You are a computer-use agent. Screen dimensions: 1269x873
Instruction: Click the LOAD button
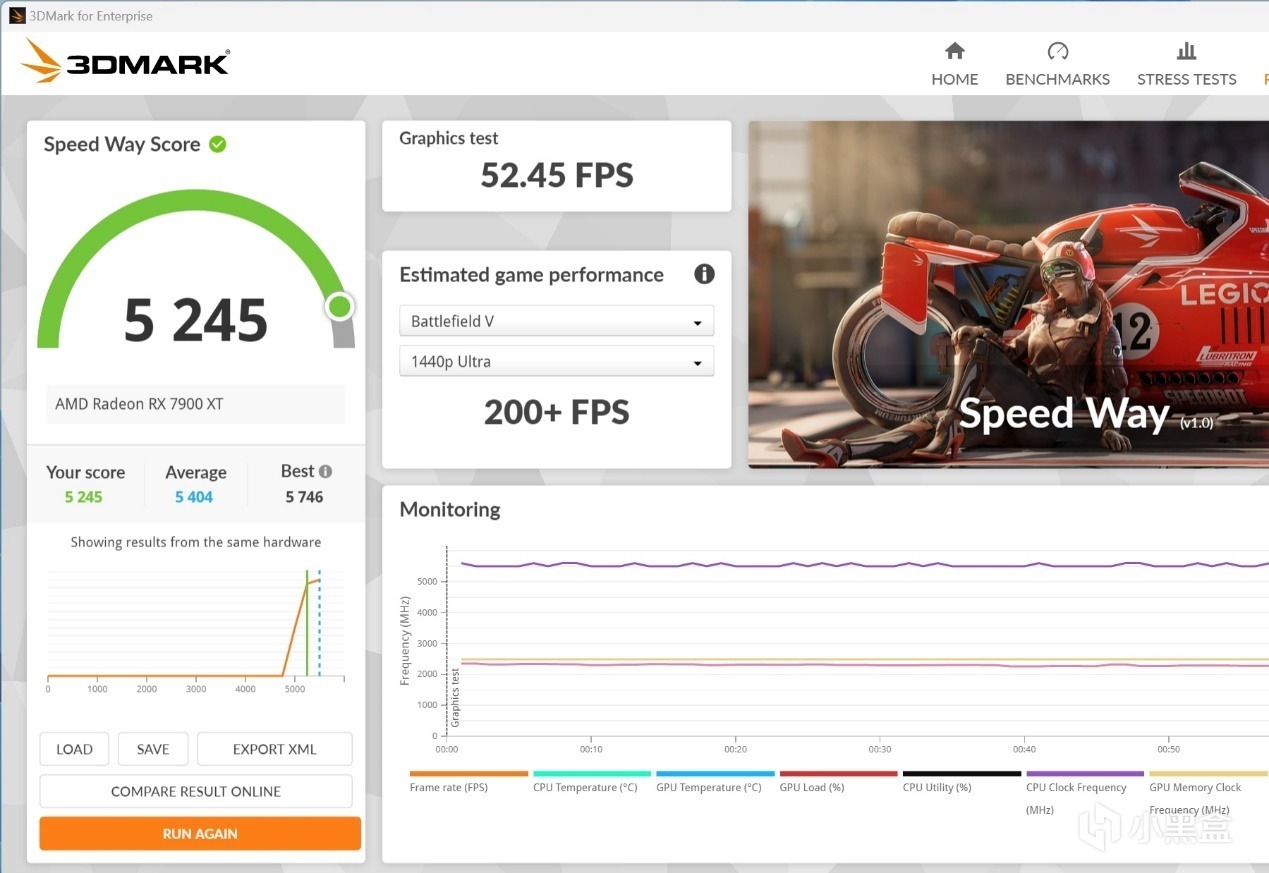(74, 749)
